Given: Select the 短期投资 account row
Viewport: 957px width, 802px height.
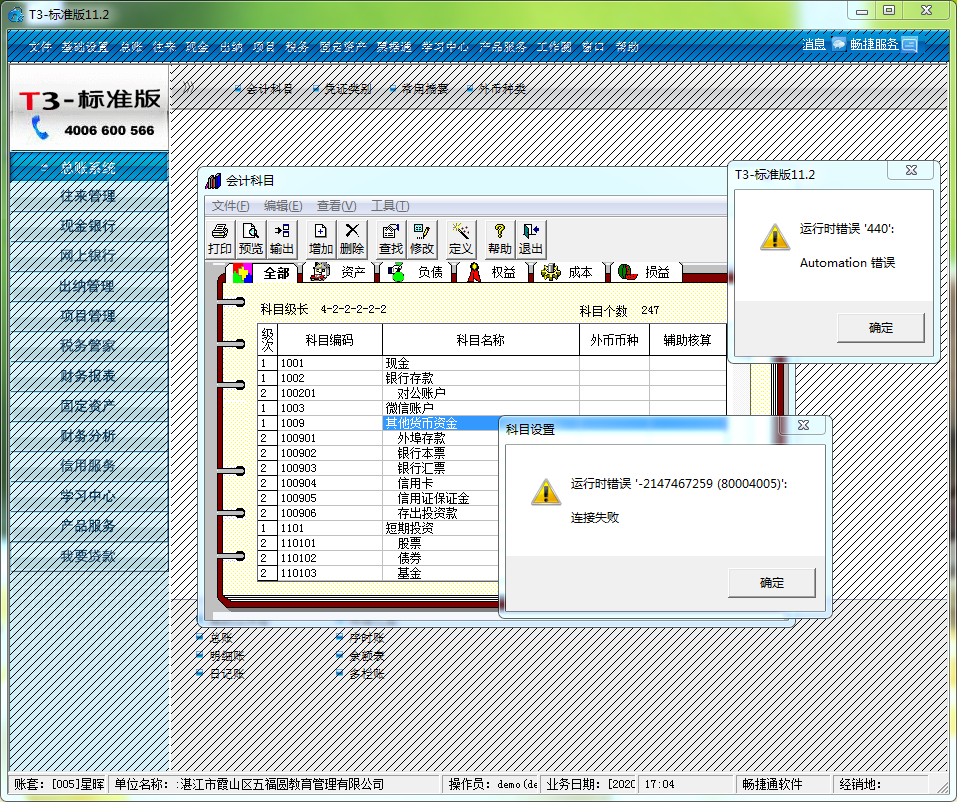Looking at the screenshot, I should (378, 528).
